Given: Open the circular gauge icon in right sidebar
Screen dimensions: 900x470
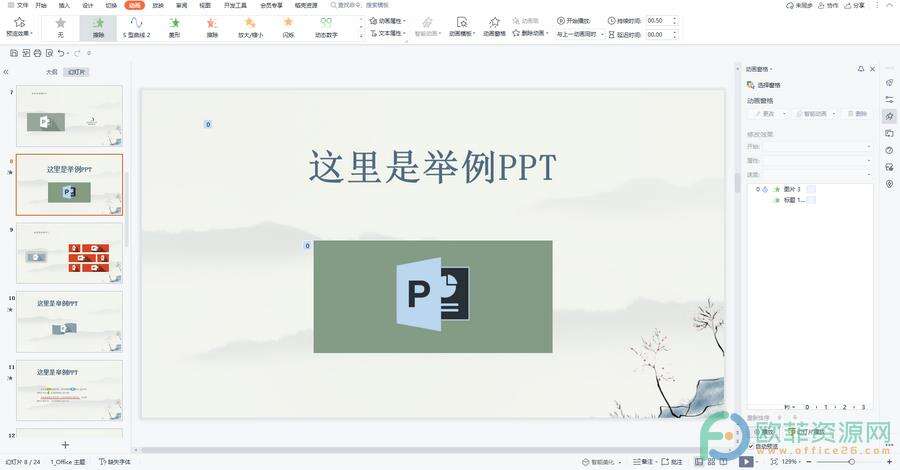Looking at the screenshot, I should pos(889,150).
